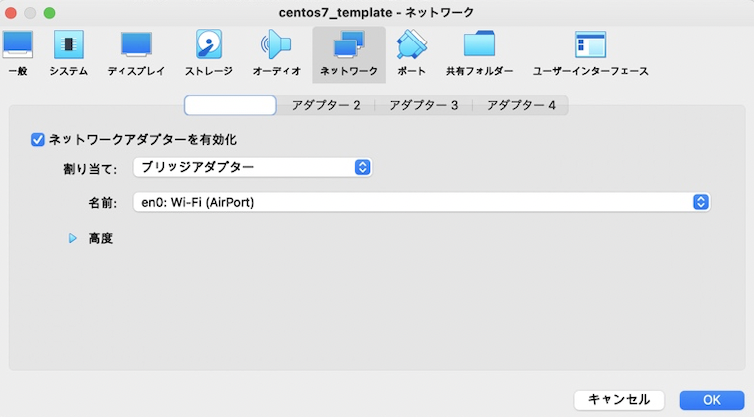Open the システム settings icon
Viewport: 754px width, 417px height.
68,54
